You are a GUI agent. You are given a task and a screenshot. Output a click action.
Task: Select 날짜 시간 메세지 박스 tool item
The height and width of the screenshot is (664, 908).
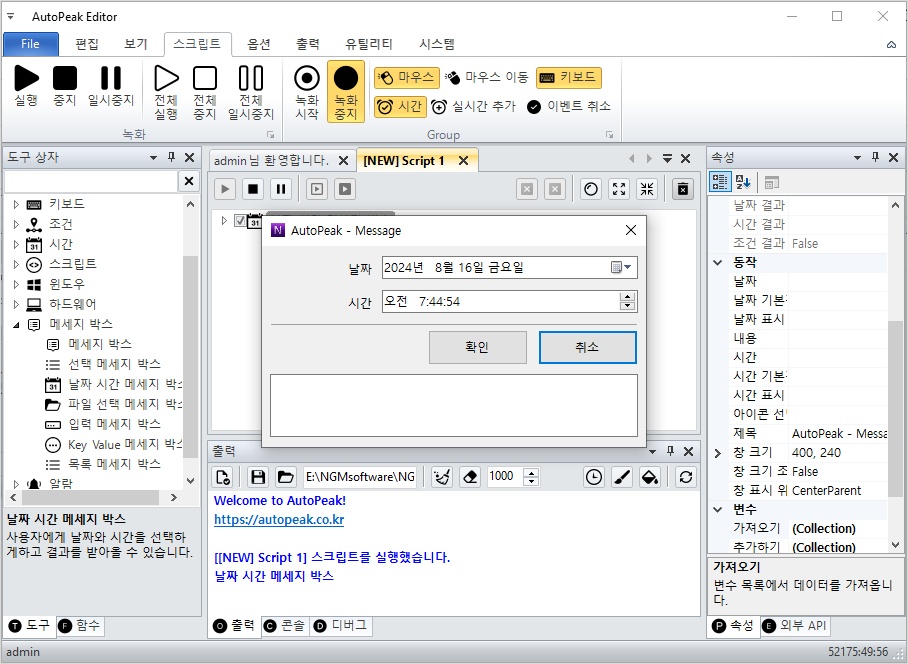(114, 384)
